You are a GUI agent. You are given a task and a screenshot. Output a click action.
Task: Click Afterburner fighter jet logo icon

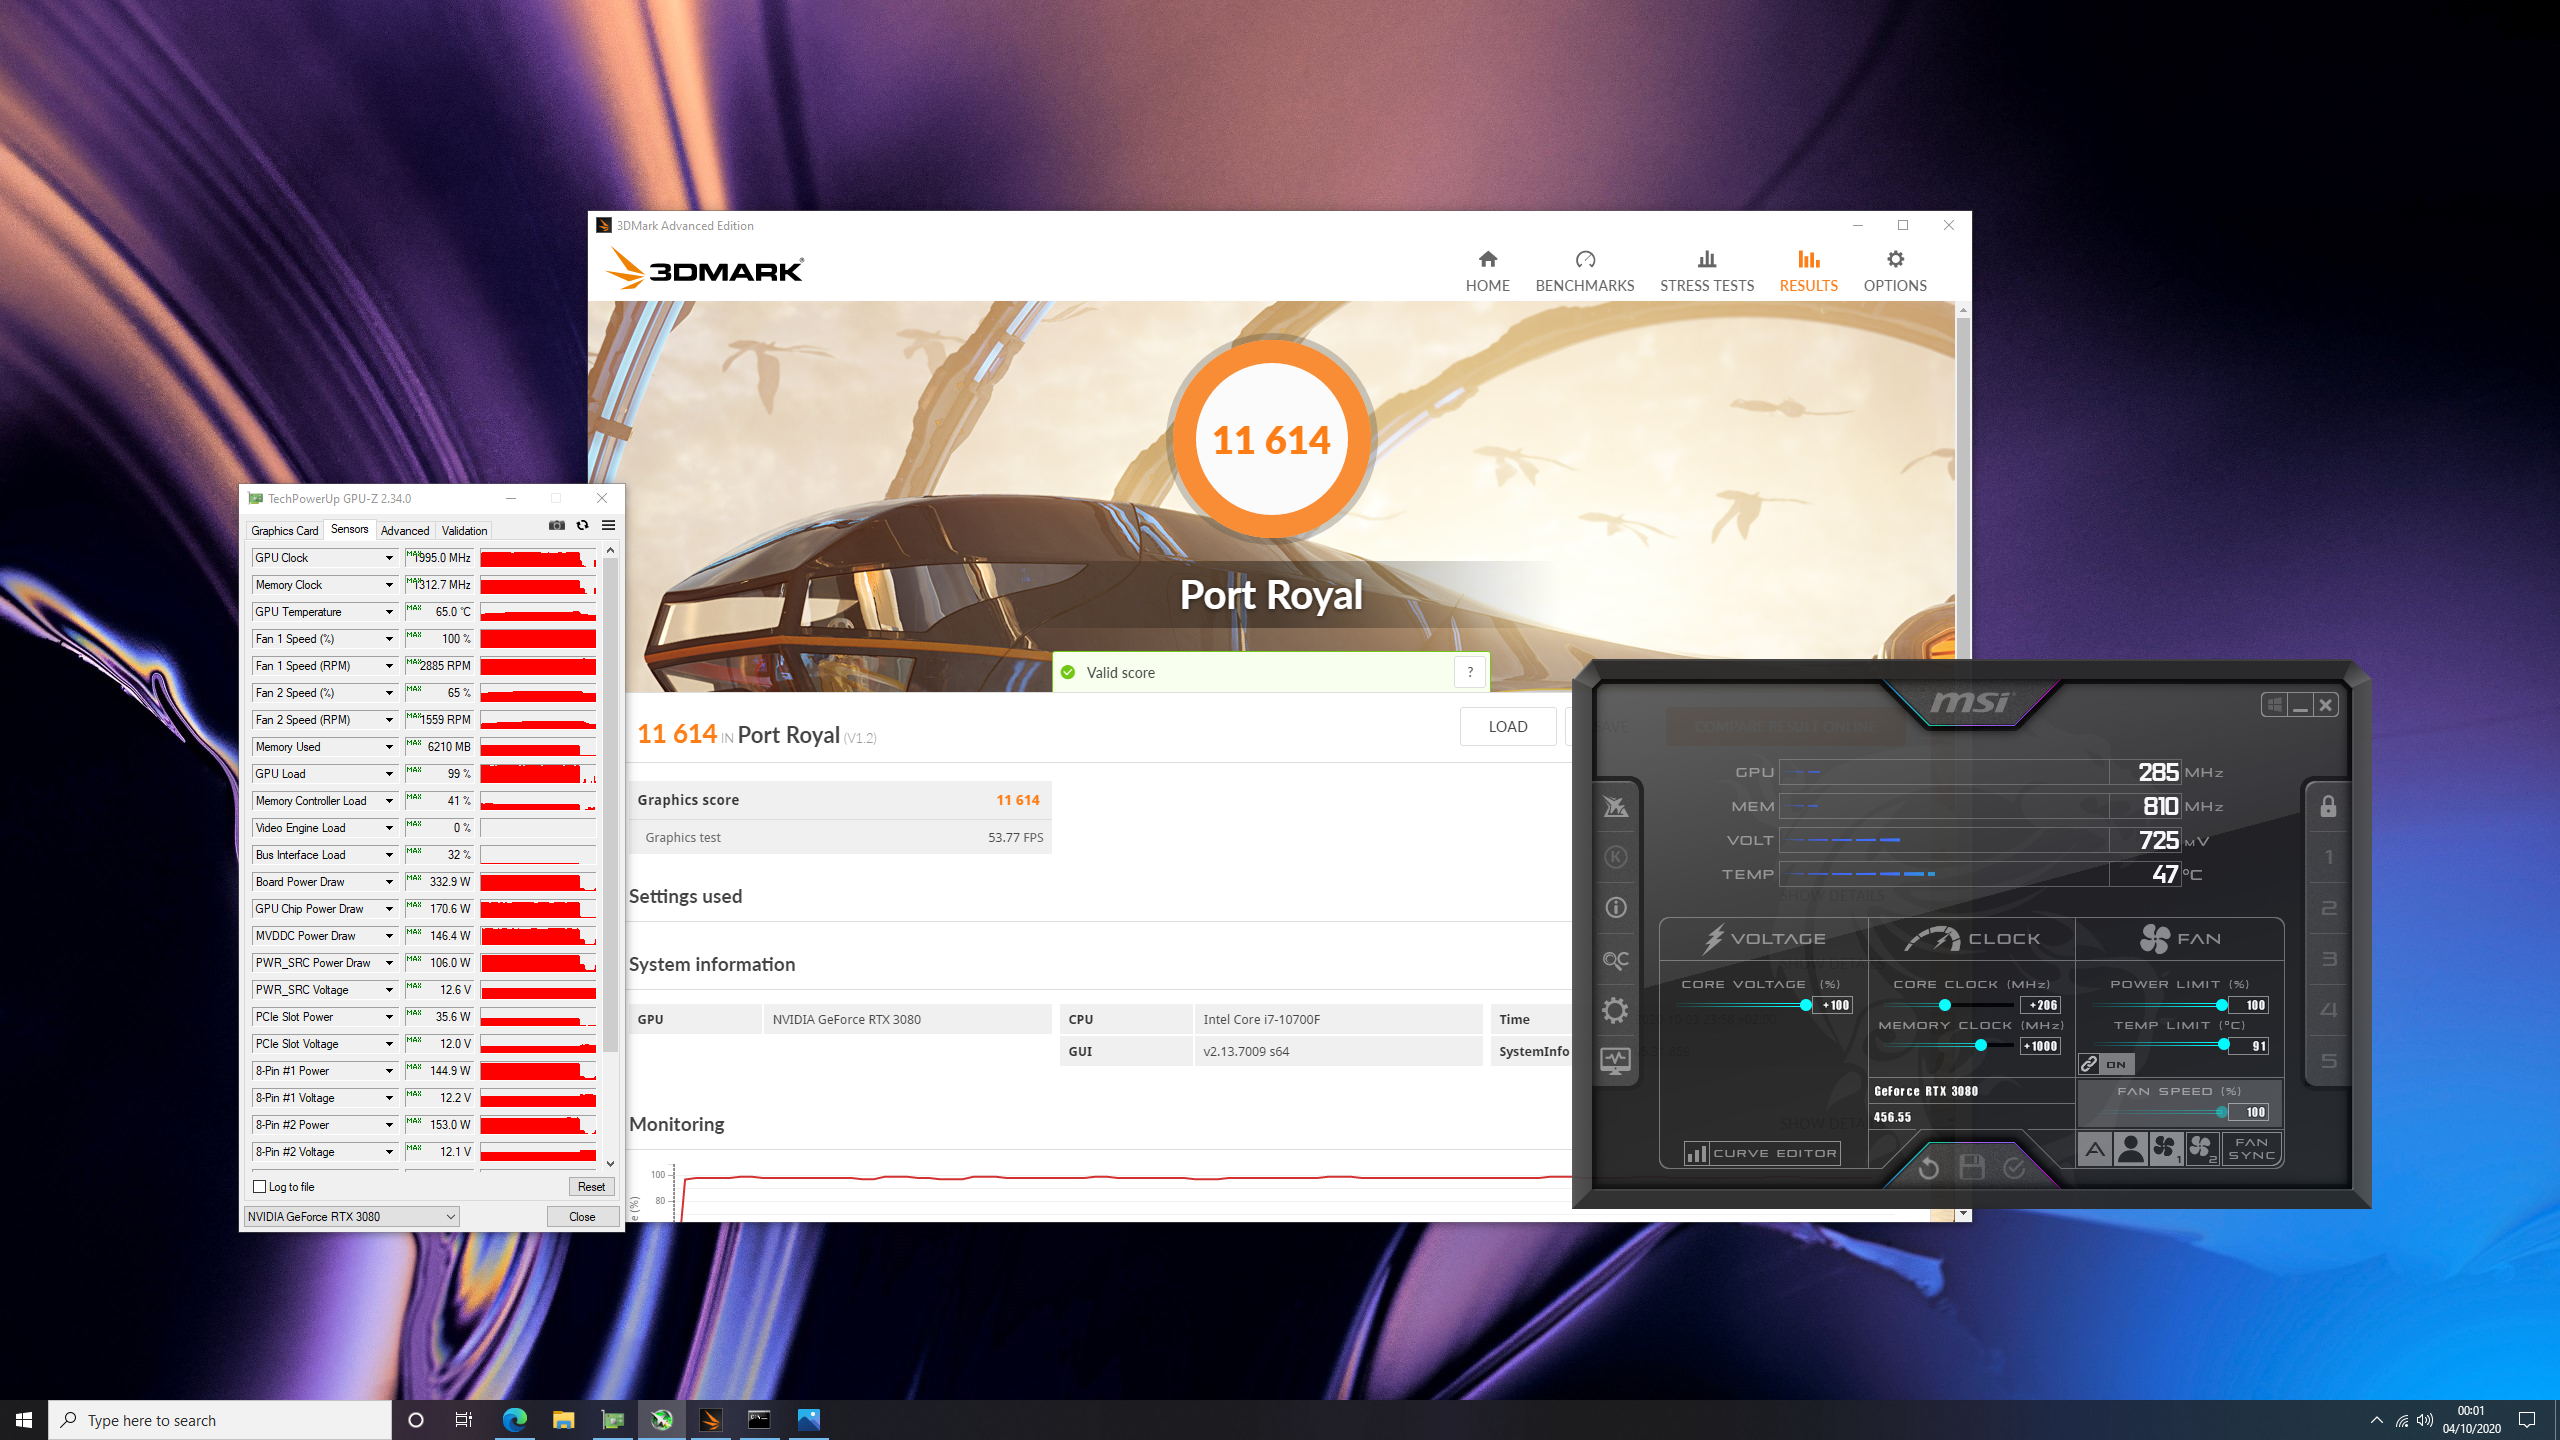tap(1615, 806)
